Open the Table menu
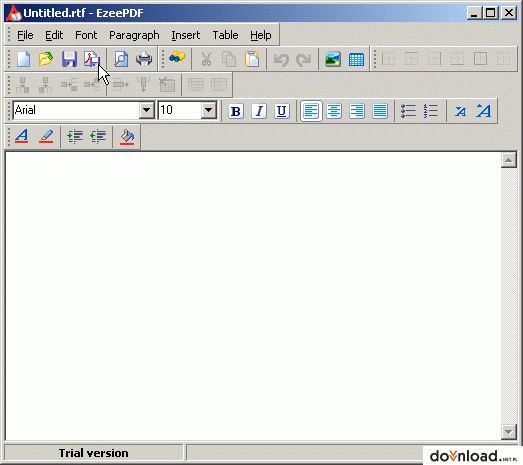This screenshot has width=523, height=465. pyautogui.click(x=225, y=35)
